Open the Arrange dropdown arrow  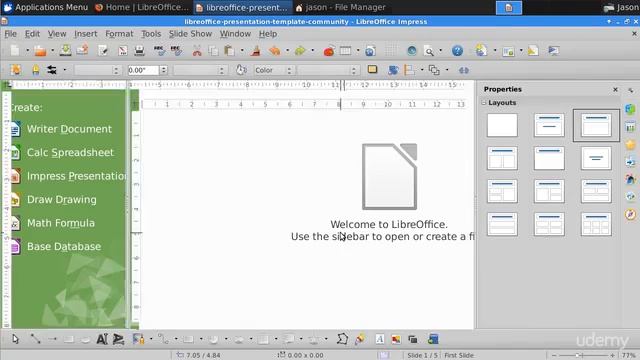(447, 70)
